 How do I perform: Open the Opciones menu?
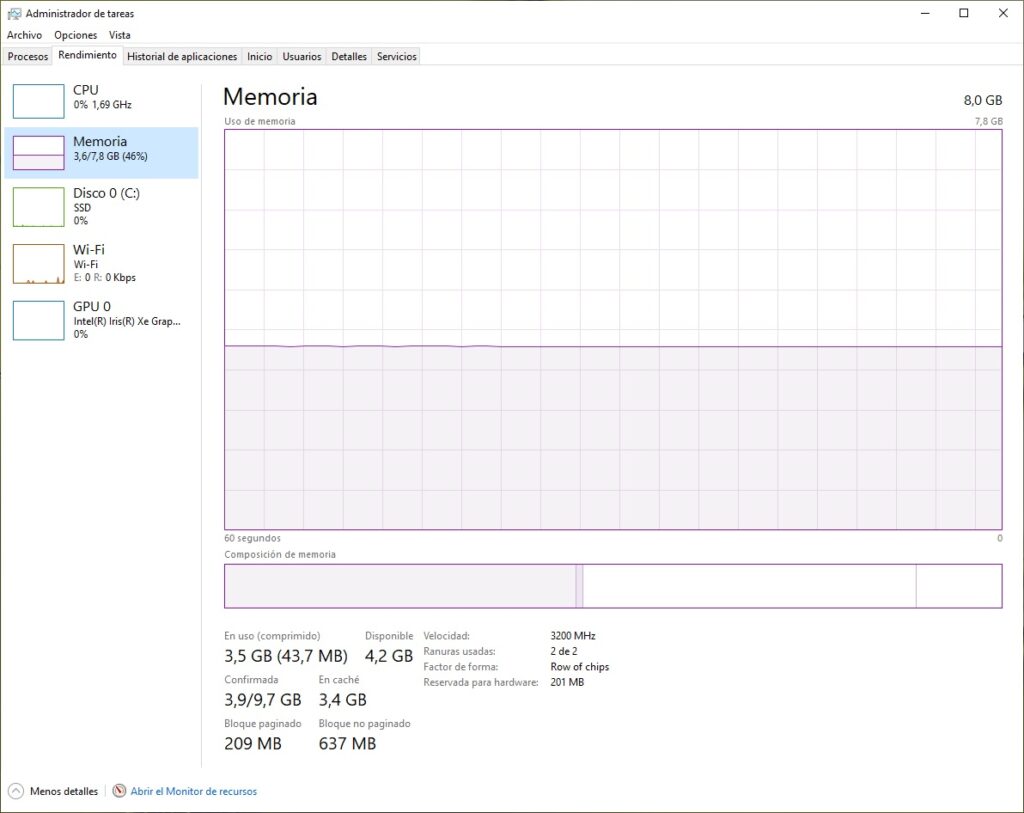(x=76, y=35)
